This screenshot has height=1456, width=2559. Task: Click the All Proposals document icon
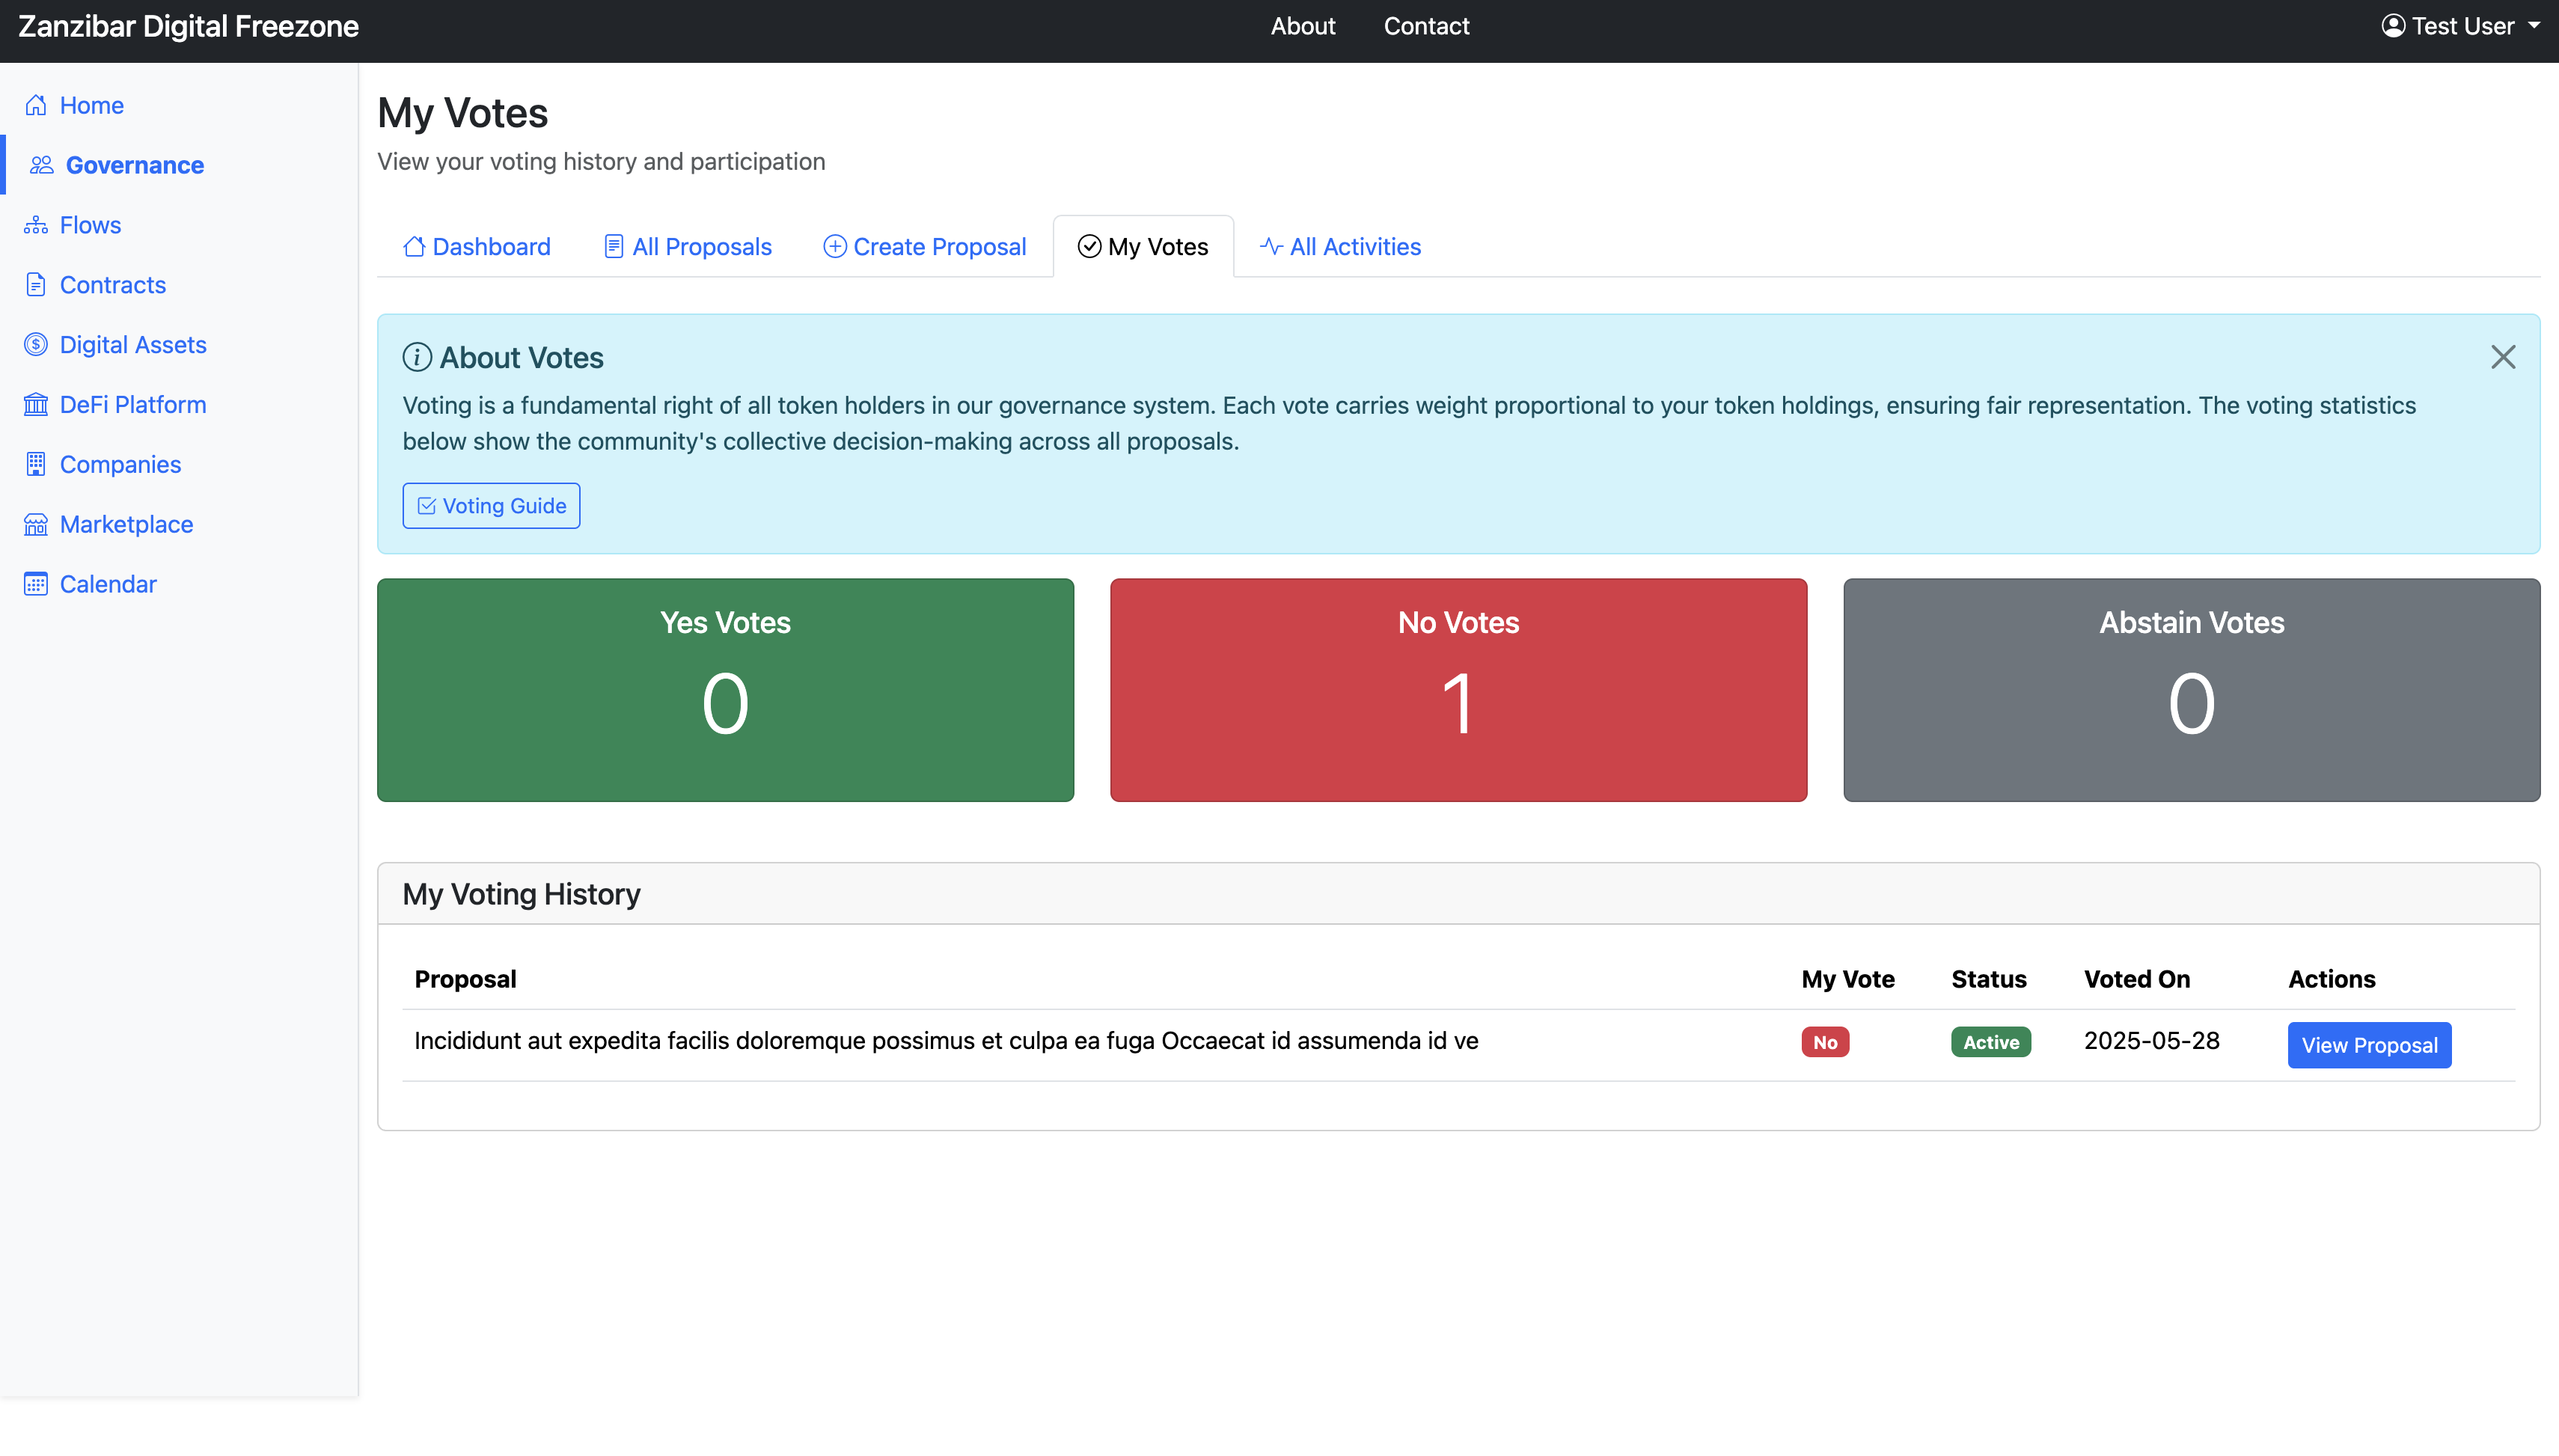click(614, 246)
